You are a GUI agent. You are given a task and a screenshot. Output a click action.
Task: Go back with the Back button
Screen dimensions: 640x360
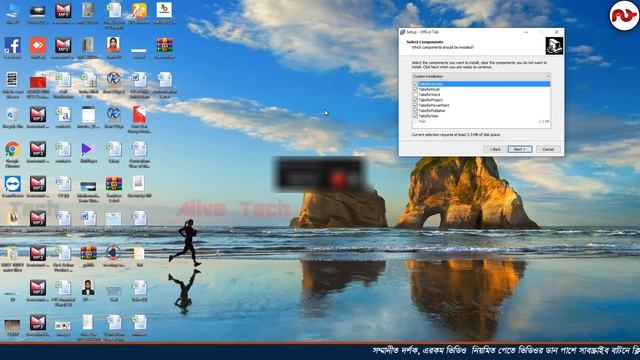click(495, 149)
